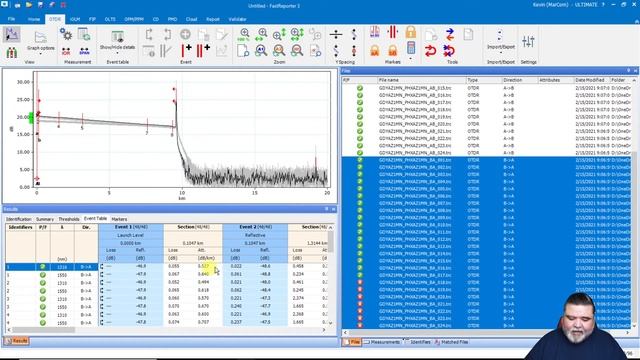
Task: Click the zoom 100% icon
Action: (244, 34)
